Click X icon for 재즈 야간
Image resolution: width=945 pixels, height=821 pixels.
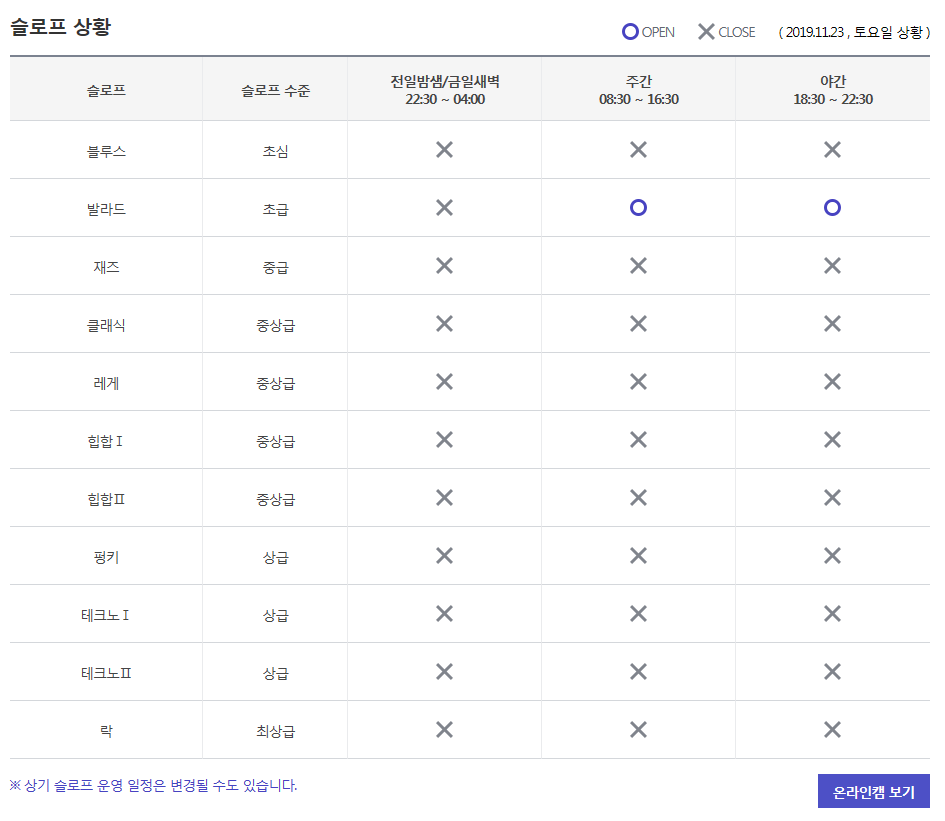pos(832,265)
